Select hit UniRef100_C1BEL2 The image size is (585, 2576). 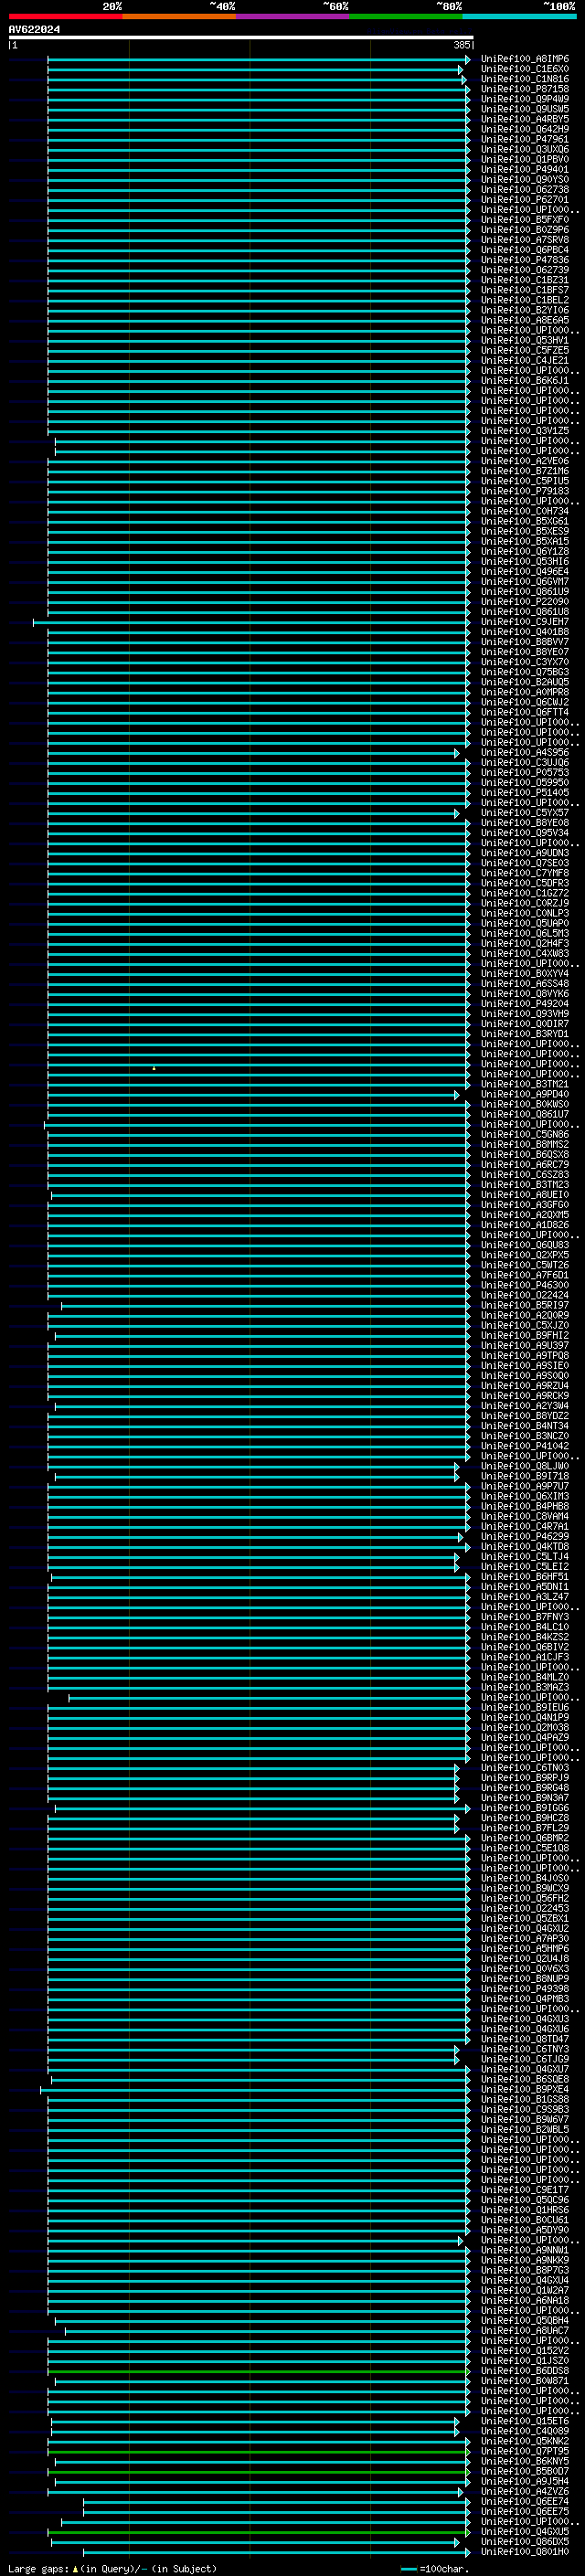pyautogui.click(x=524, y=300)
